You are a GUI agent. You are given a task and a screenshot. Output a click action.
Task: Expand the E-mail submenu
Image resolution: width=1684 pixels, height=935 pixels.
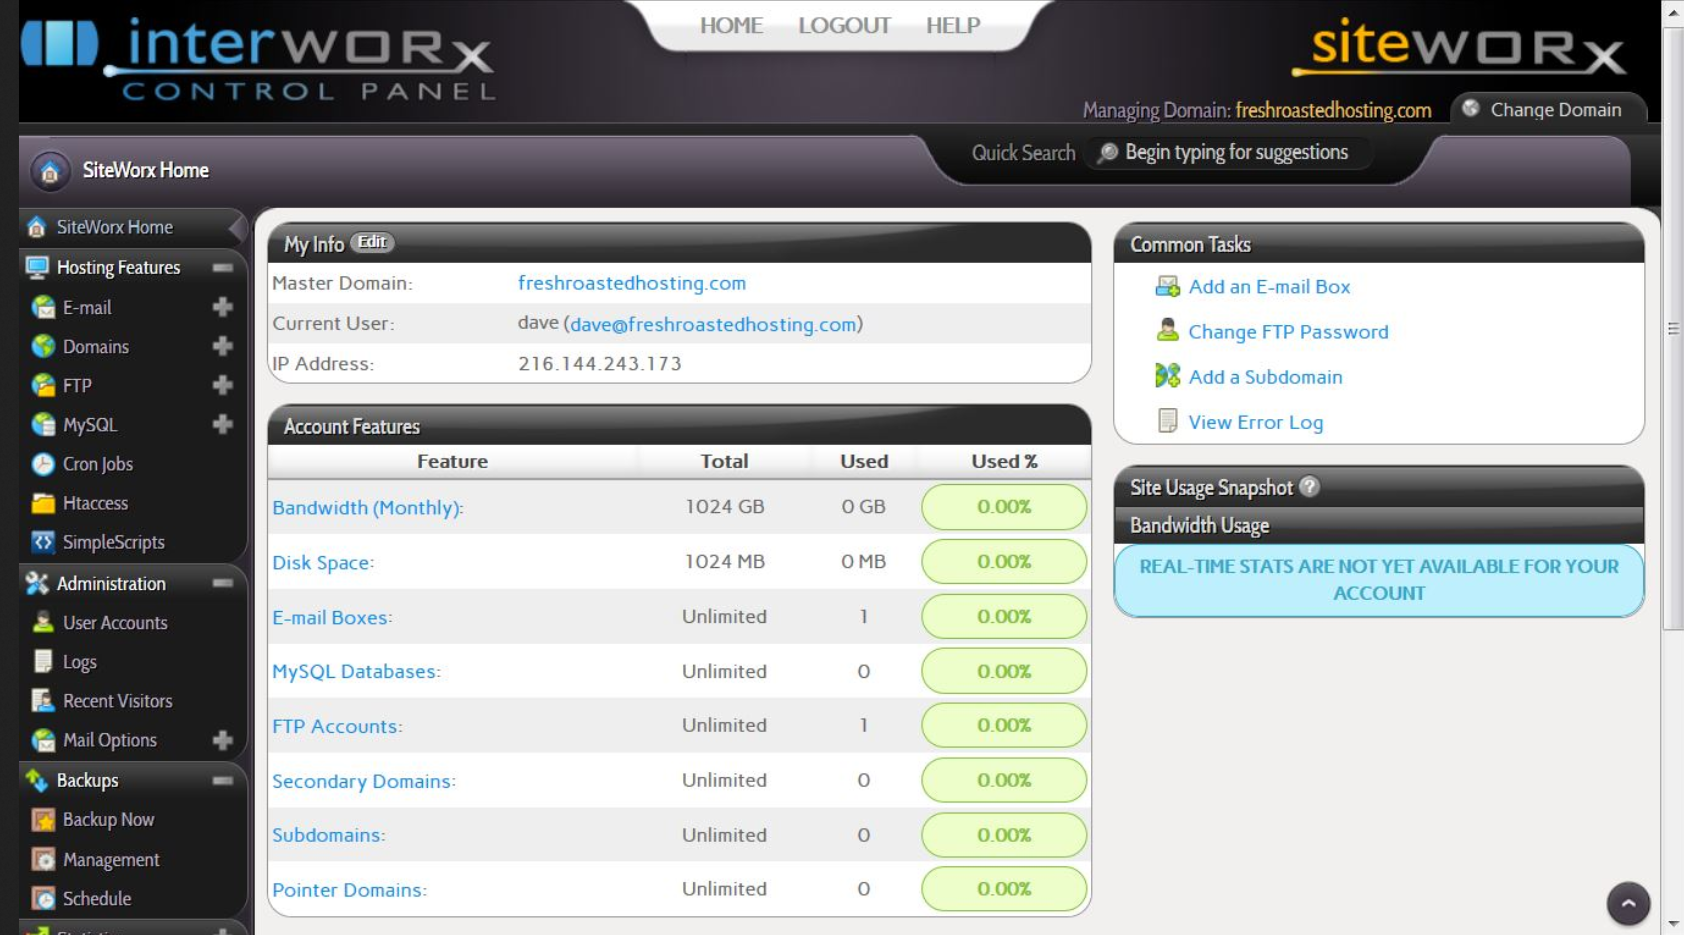pos(223,307)
